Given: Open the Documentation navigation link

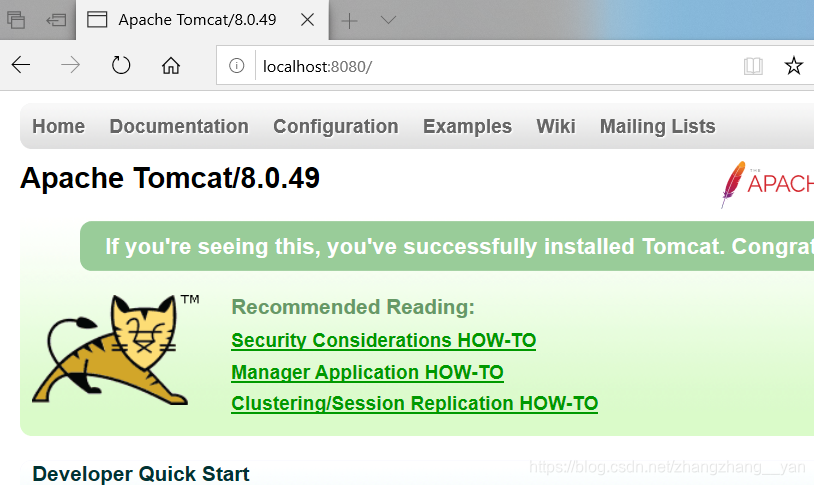Looking at the screenshot, I should coord(179,126).
